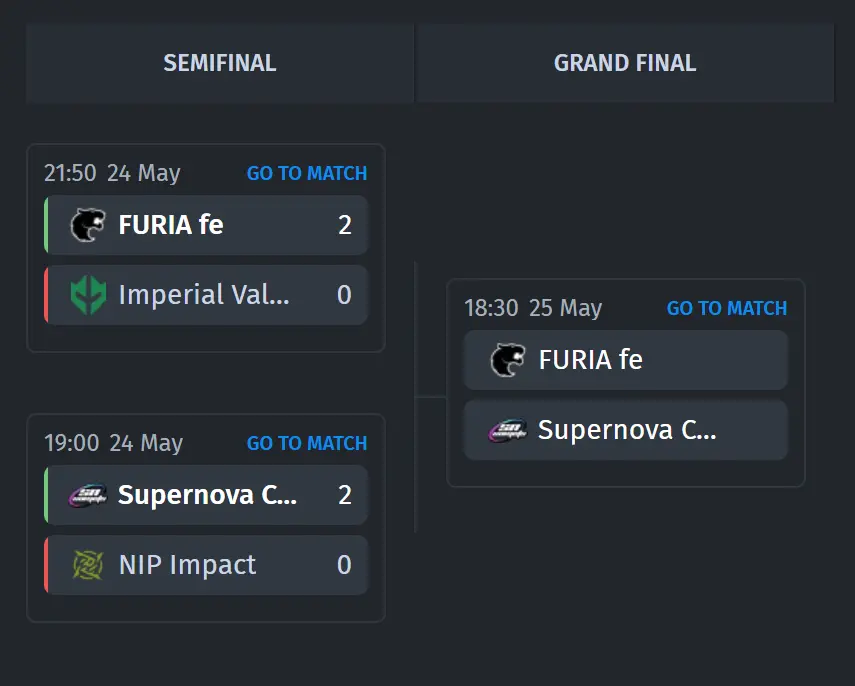Click the NIP Impact team row
This screenshot has width=855, height=686.
(206, 565)
